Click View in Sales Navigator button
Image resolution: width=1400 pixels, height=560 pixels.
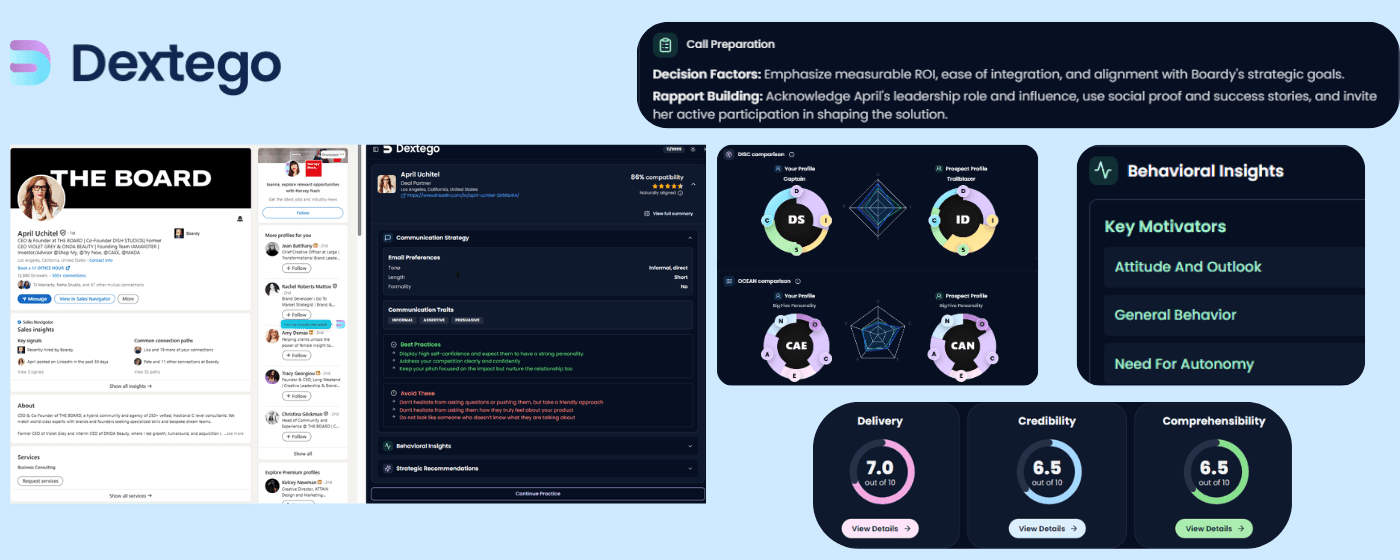[x=84, y=299]
